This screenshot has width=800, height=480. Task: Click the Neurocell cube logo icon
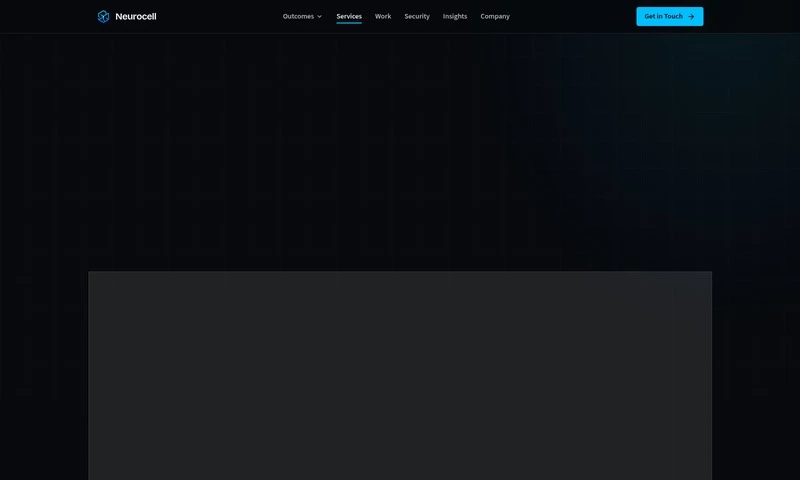(x=103, y=16)
